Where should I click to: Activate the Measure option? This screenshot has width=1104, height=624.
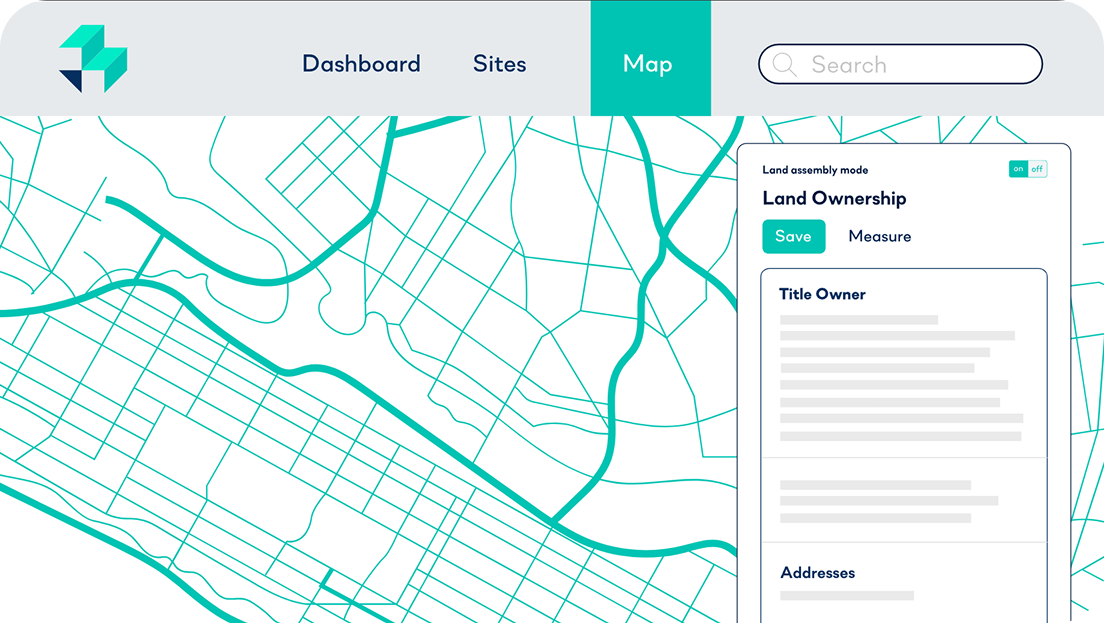coord(879,237)
